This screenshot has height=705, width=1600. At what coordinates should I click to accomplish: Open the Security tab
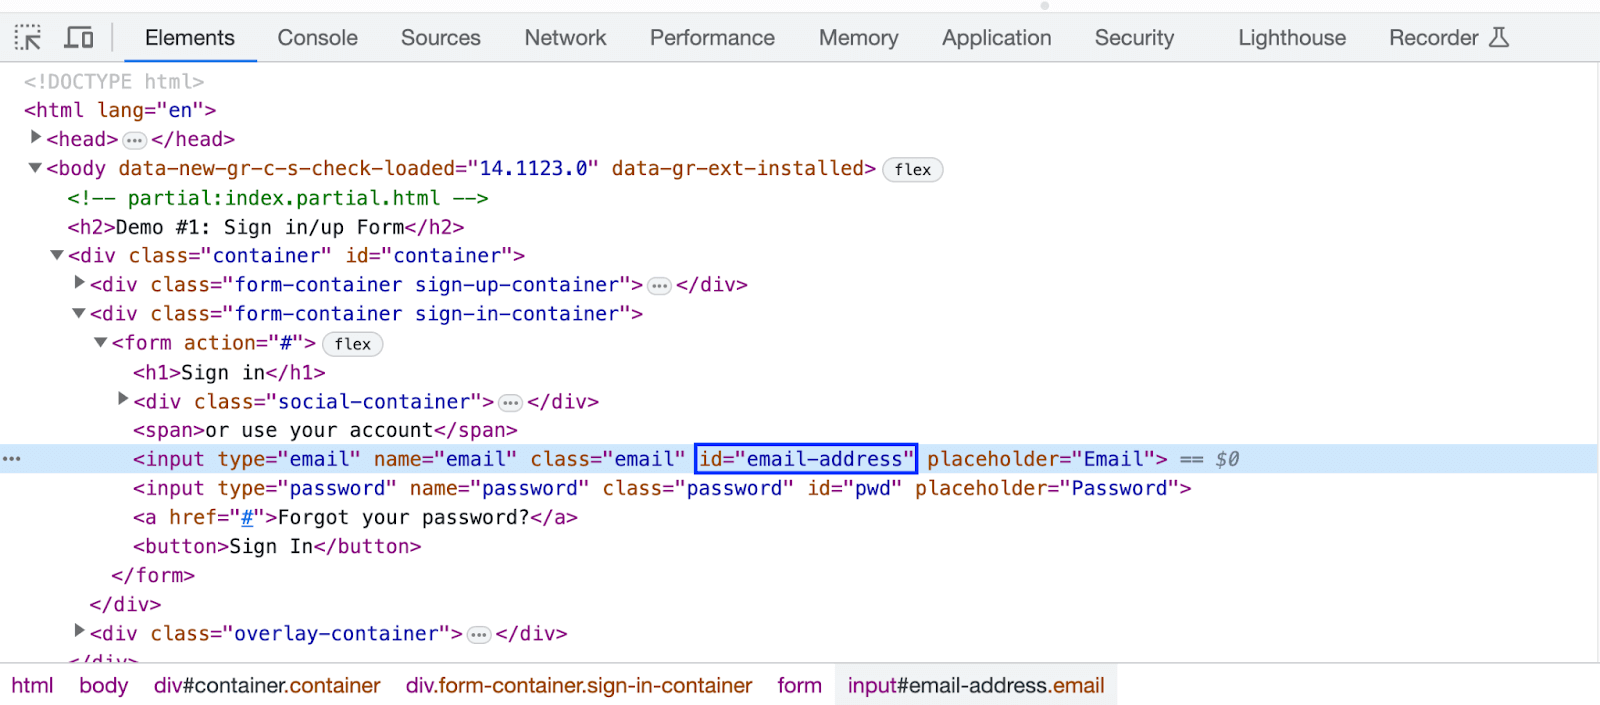coord(1134,38)
